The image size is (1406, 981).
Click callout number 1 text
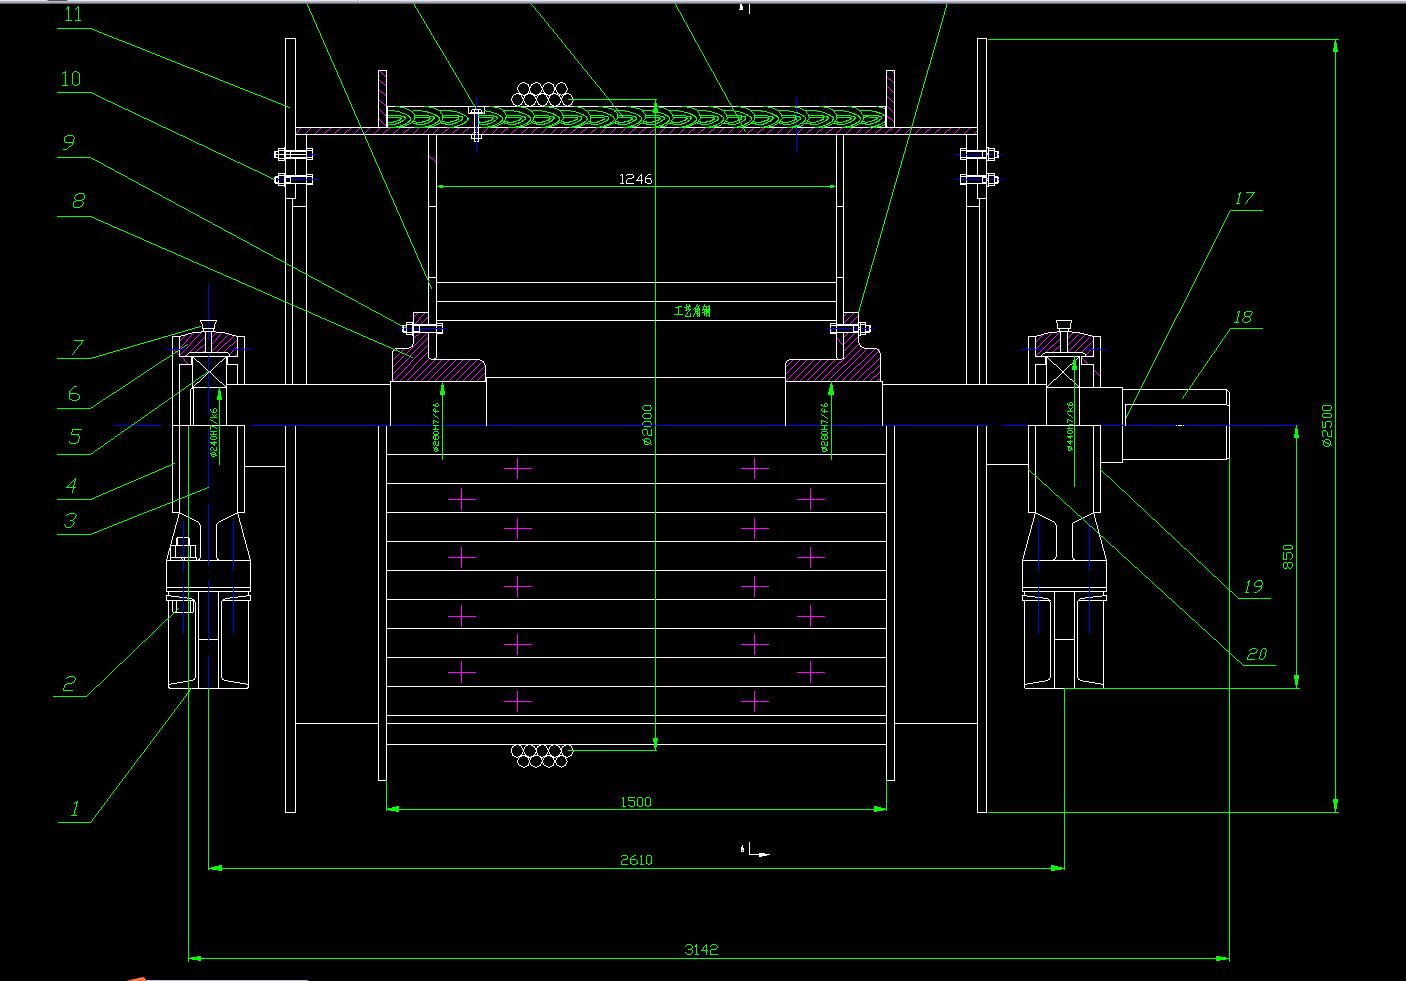(x=74, y=809)
